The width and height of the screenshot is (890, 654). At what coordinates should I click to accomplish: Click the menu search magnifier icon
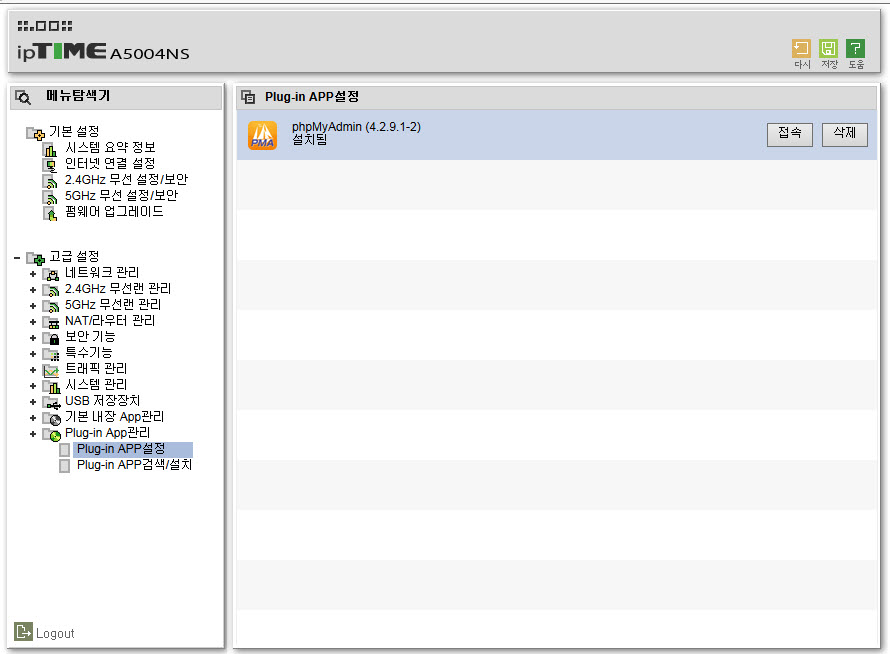coord(23,97)
